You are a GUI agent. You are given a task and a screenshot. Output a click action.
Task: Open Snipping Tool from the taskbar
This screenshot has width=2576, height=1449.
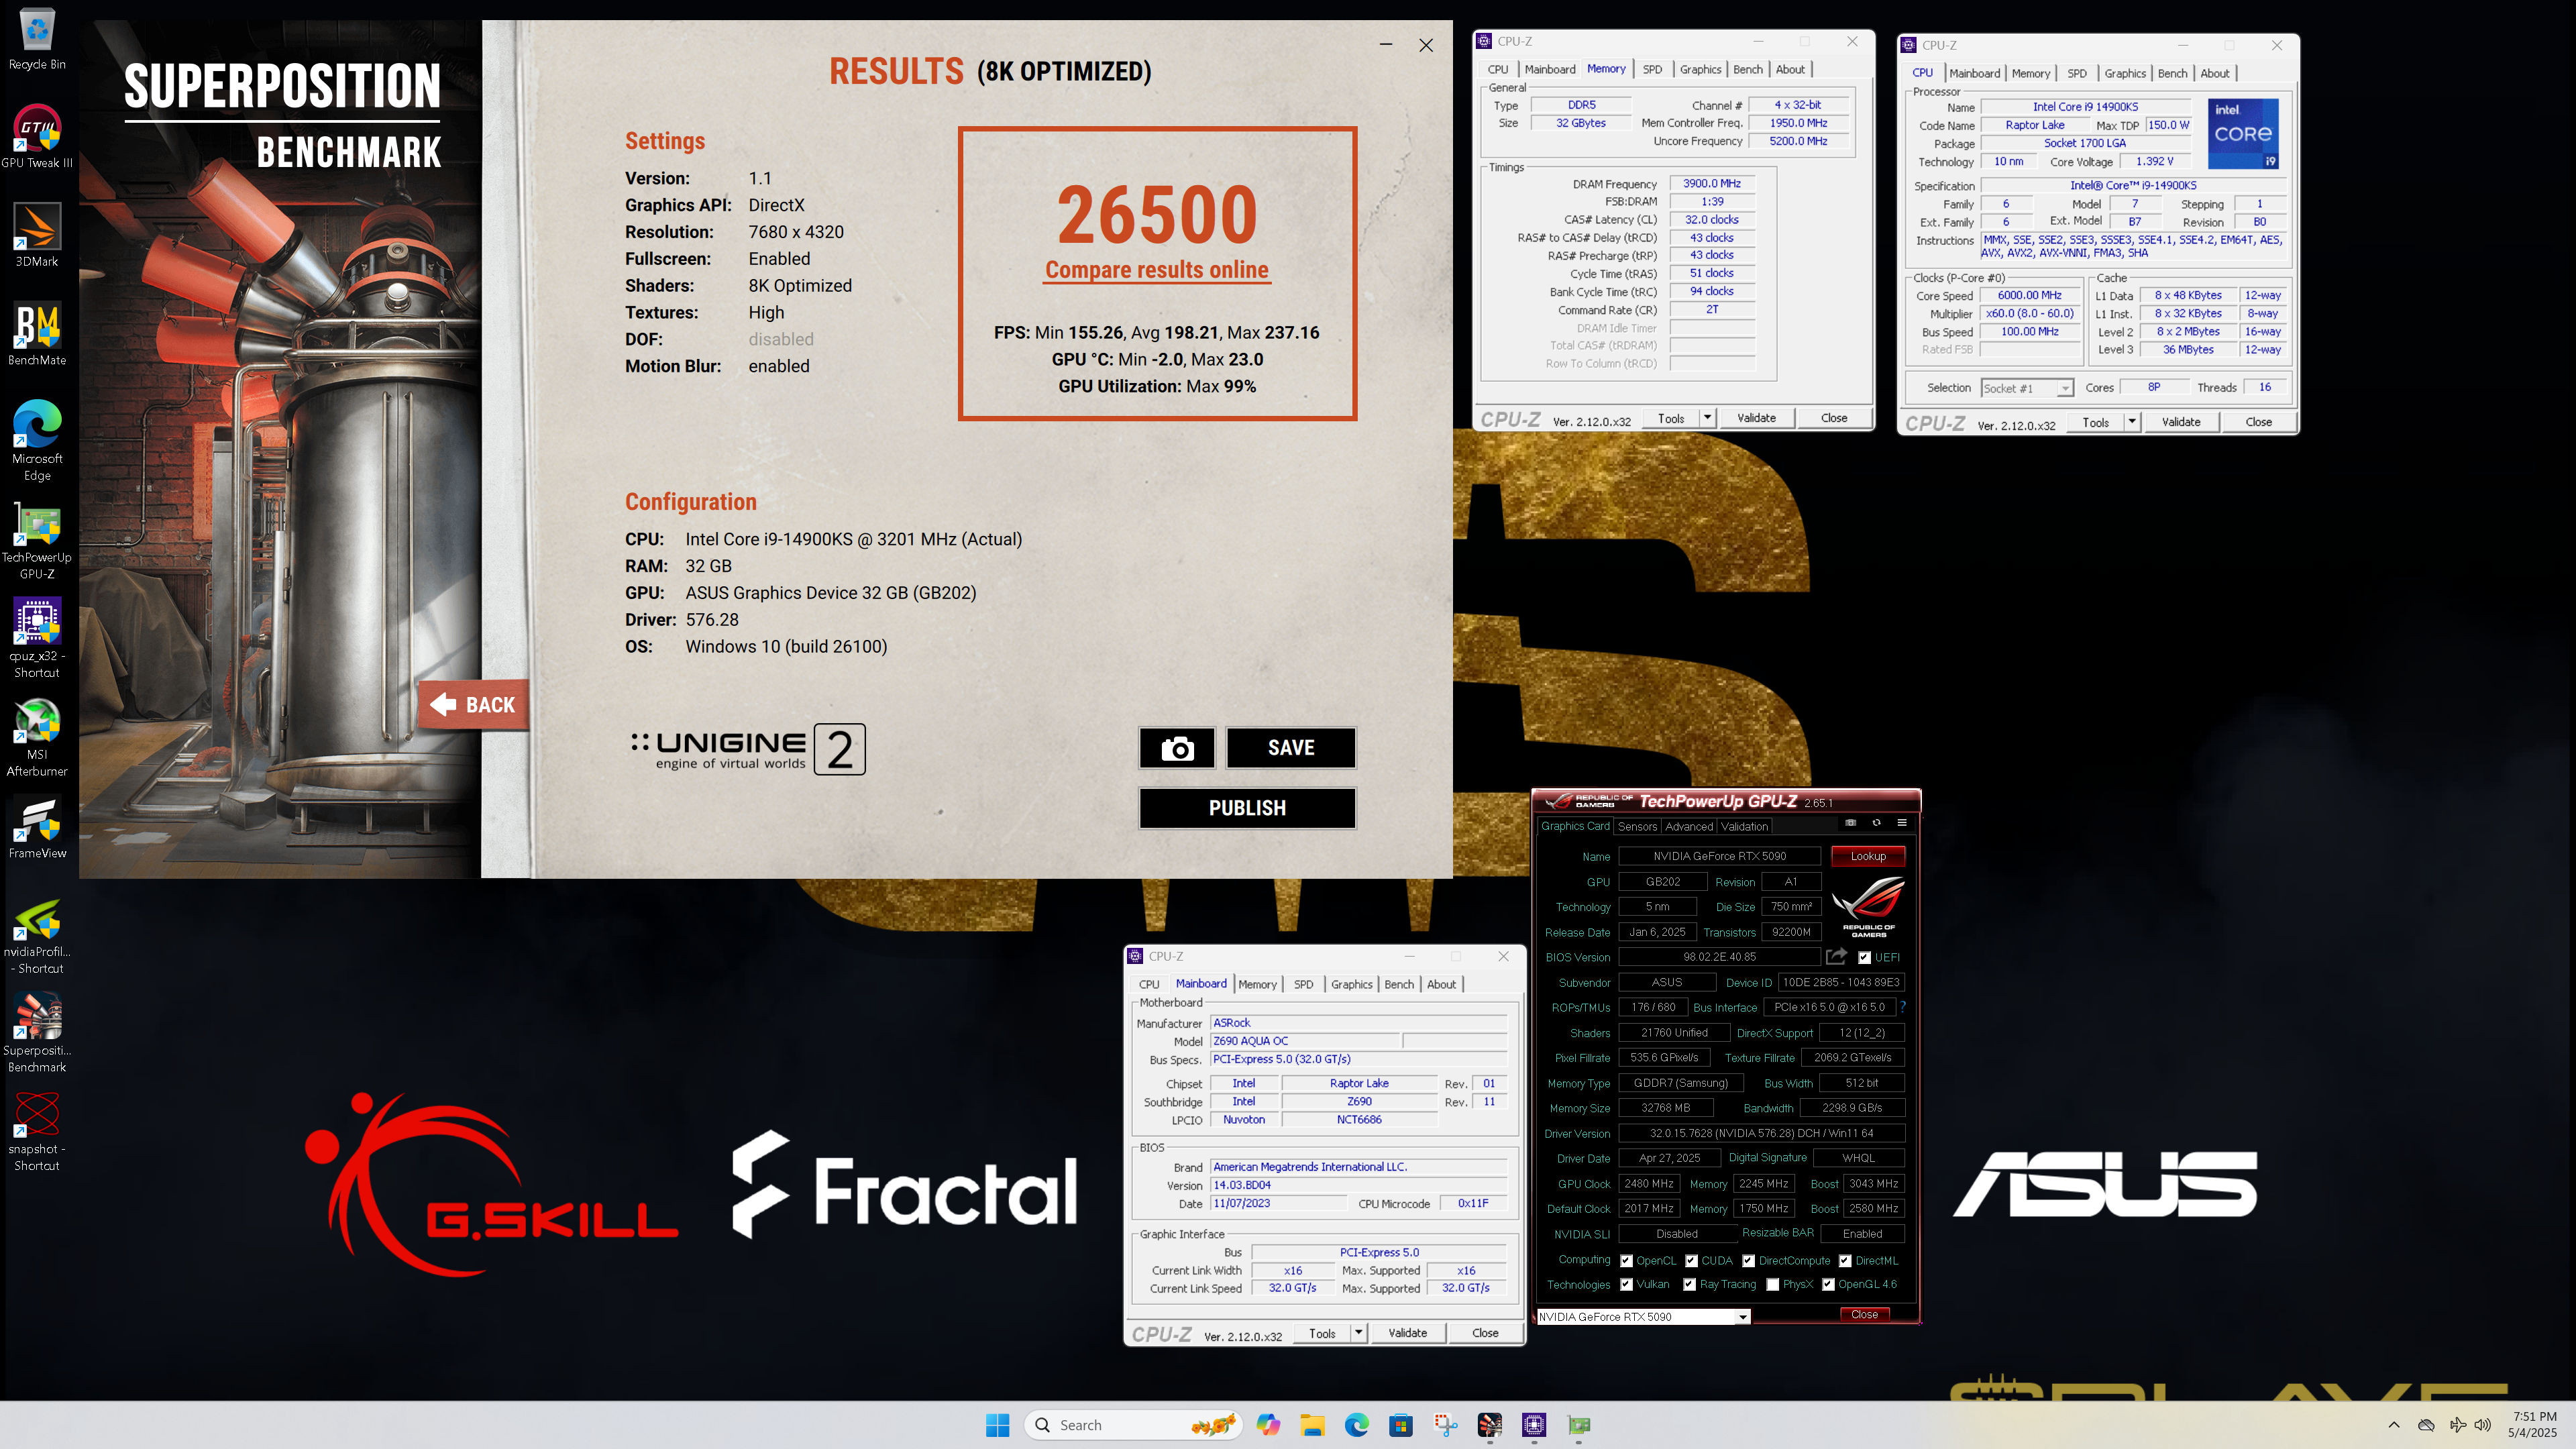1445,1425
